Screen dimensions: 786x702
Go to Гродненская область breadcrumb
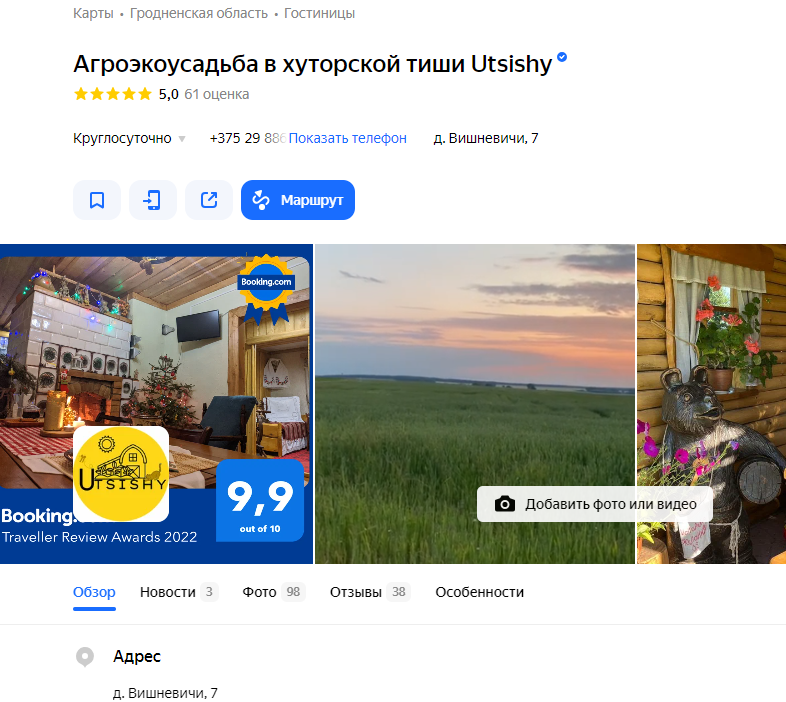(x=199, y=14)
